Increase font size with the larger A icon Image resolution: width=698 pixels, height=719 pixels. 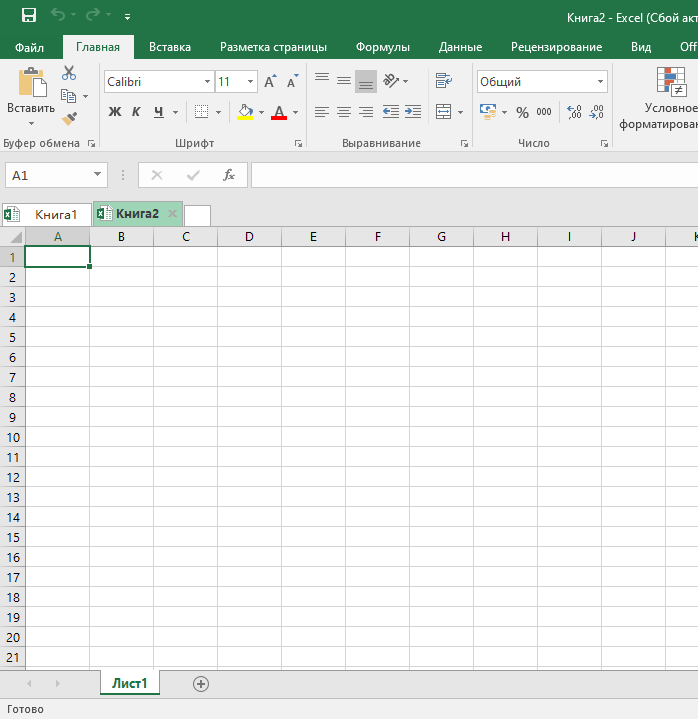coord(270,82)
